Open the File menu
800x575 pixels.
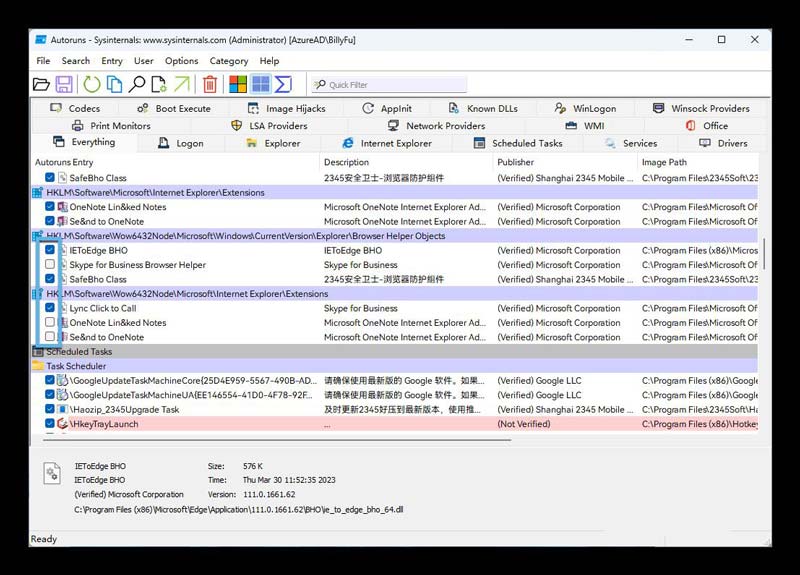[43, 61]
